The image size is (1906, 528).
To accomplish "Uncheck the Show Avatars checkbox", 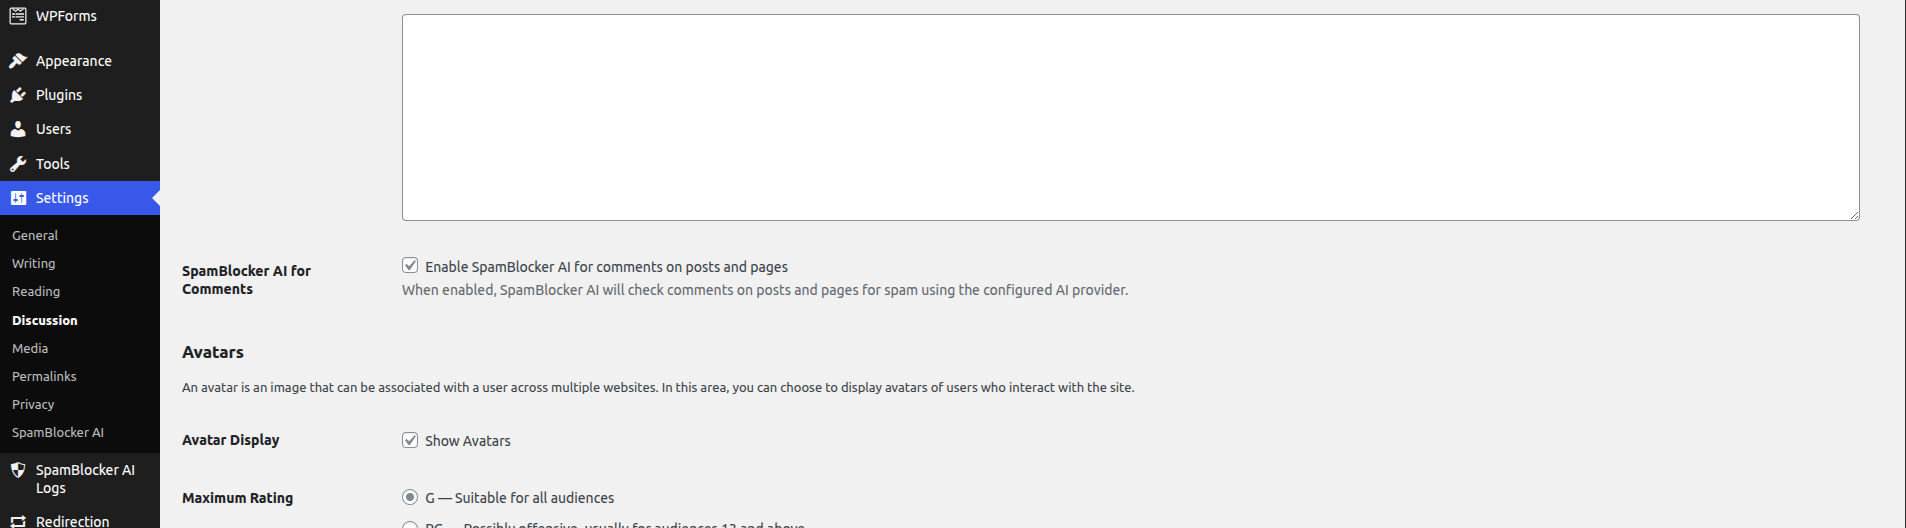I will (410, 440).
